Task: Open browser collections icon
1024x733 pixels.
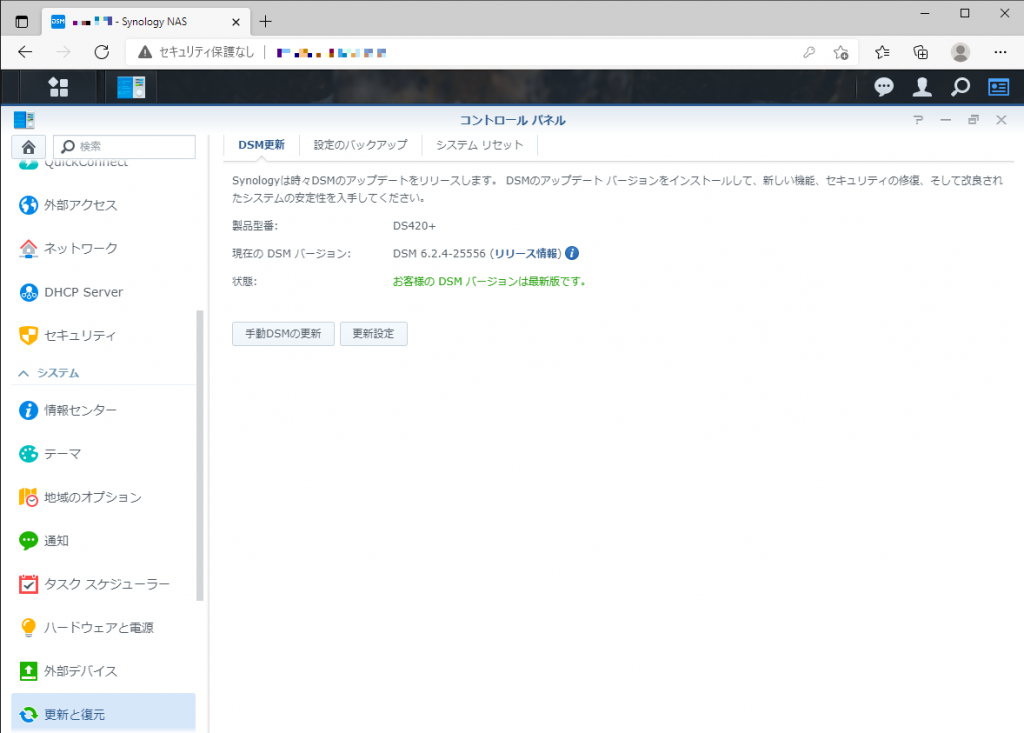Action: point(920,52)
